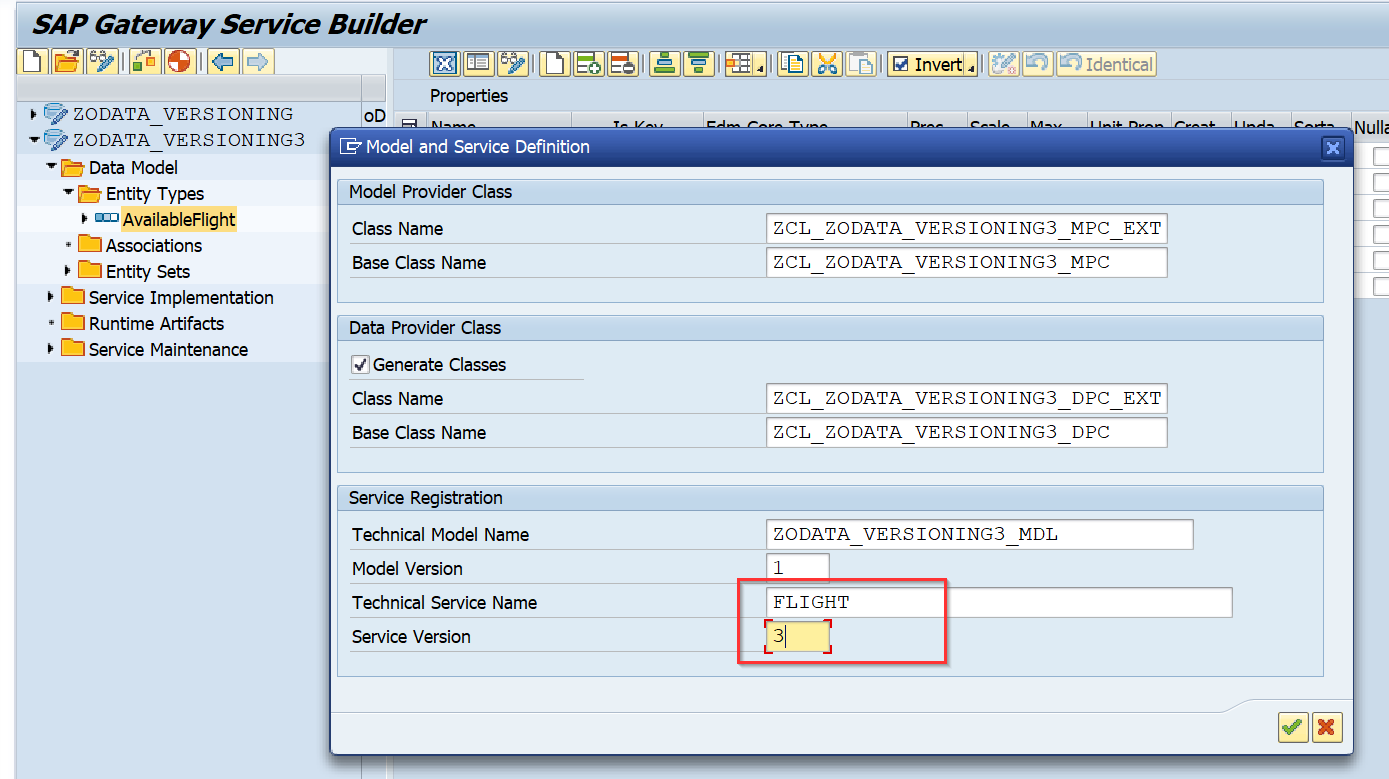Screen dimensions: 1389x779
Task: Select the Copy rows icon
Action: pyautogui.click(x=790, y=63)
